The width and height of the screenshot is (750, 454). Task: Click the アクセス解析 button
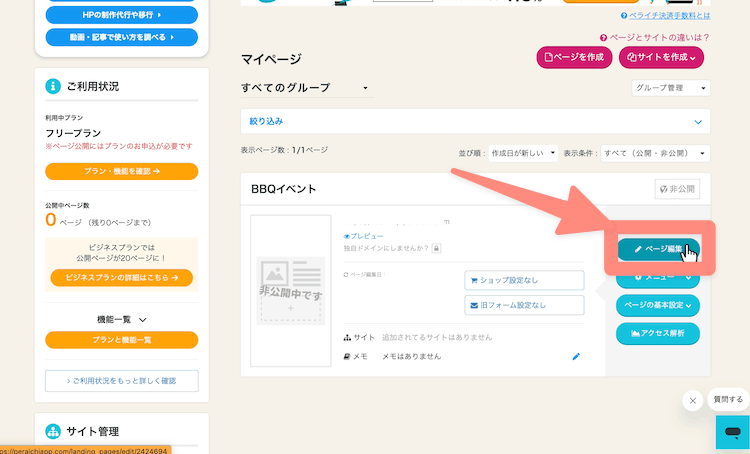coord(658,333)
